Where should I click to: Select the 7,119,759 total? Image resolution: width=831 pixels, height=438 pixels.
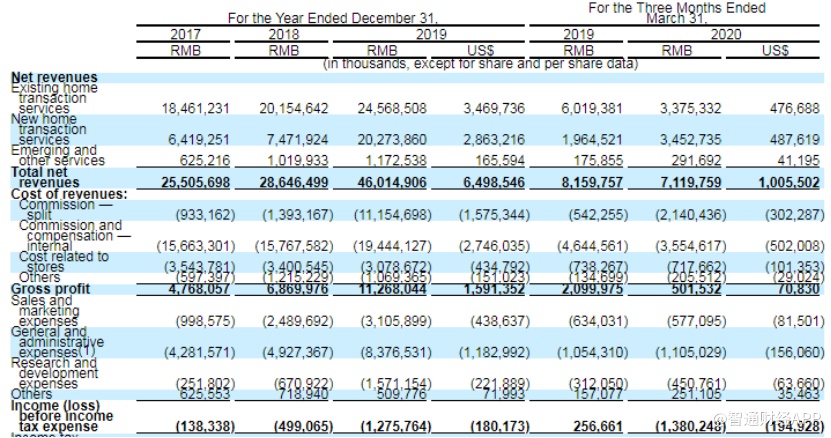point(691,183)
